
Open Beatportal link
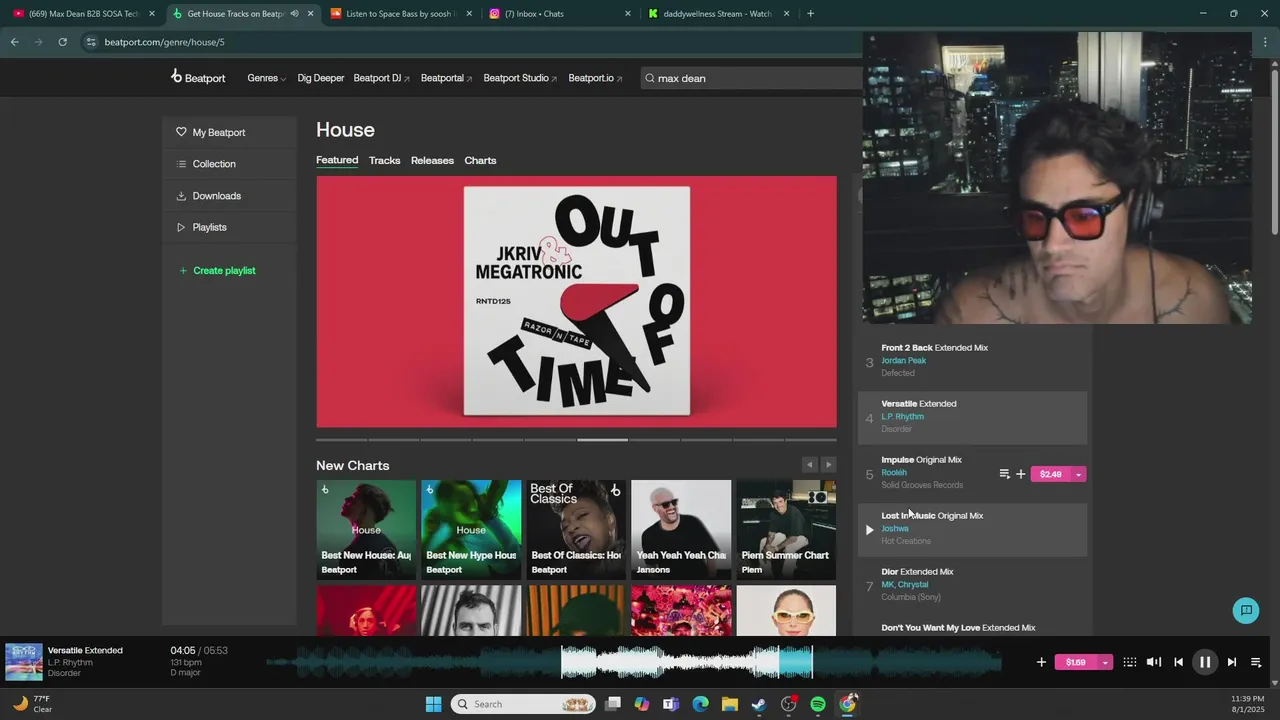447,78
